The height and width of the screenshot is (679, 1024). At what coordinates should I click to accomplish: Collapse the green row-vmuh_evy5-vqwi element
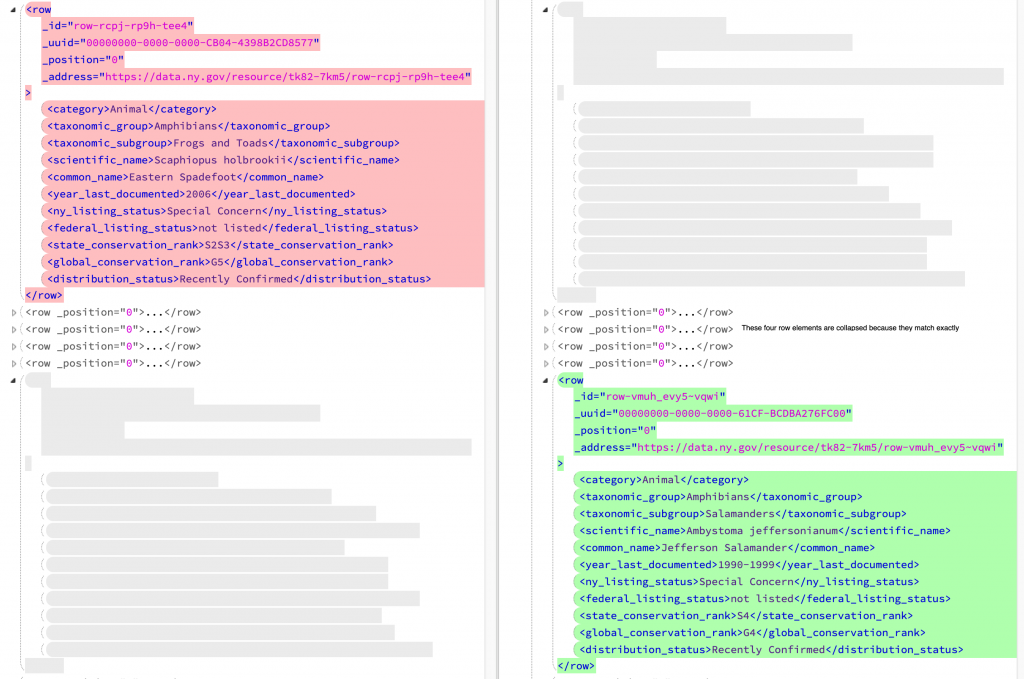(x=546, y=380)
